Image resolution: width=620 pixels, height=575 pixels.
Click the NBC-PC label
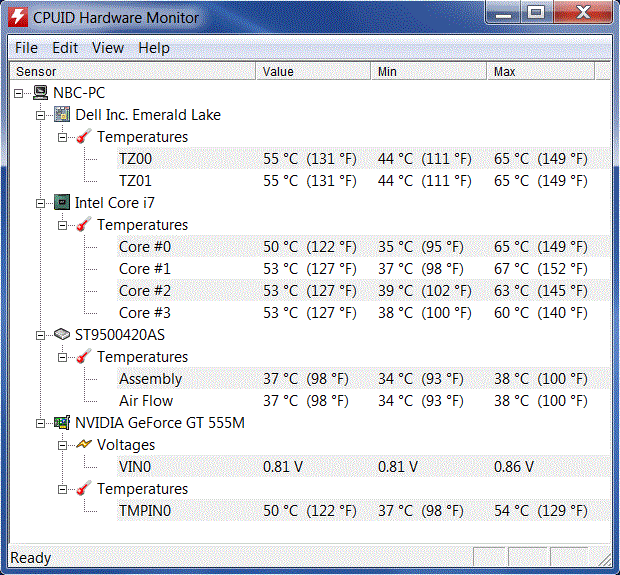click(x=79, y=93)
